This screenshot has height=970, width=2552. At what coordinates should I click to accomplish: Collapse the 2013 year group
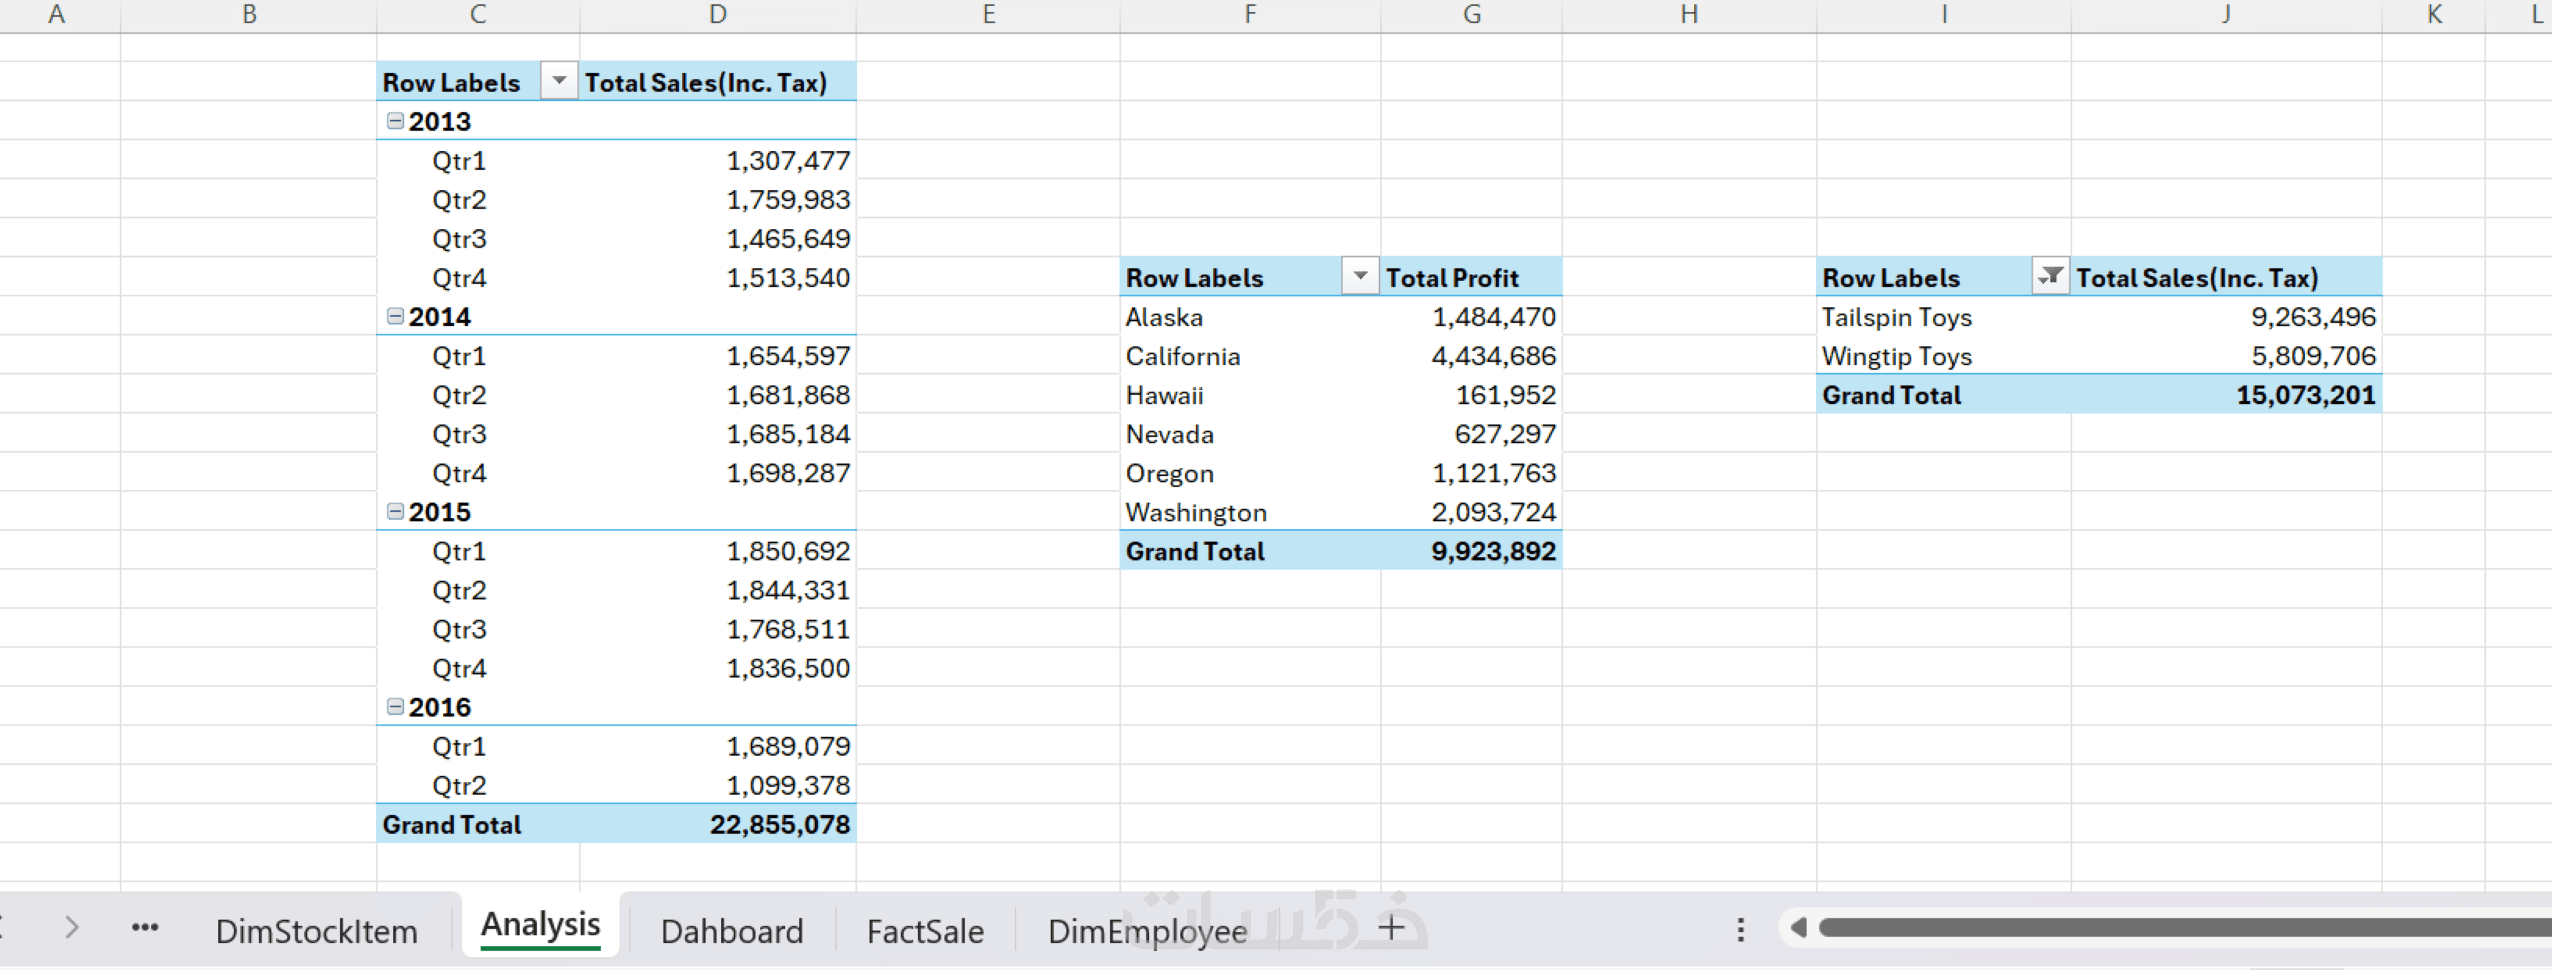point(395,121)
